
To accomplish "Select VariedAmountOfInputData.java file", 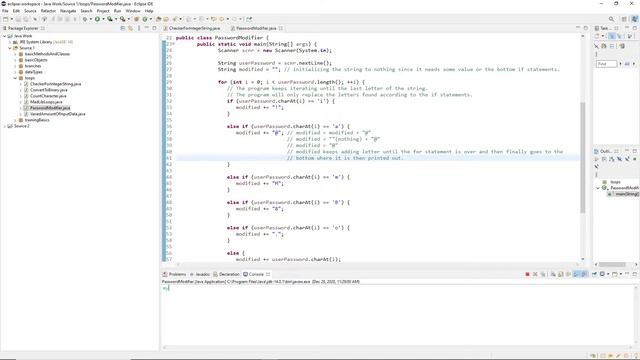I will [58, 114].
